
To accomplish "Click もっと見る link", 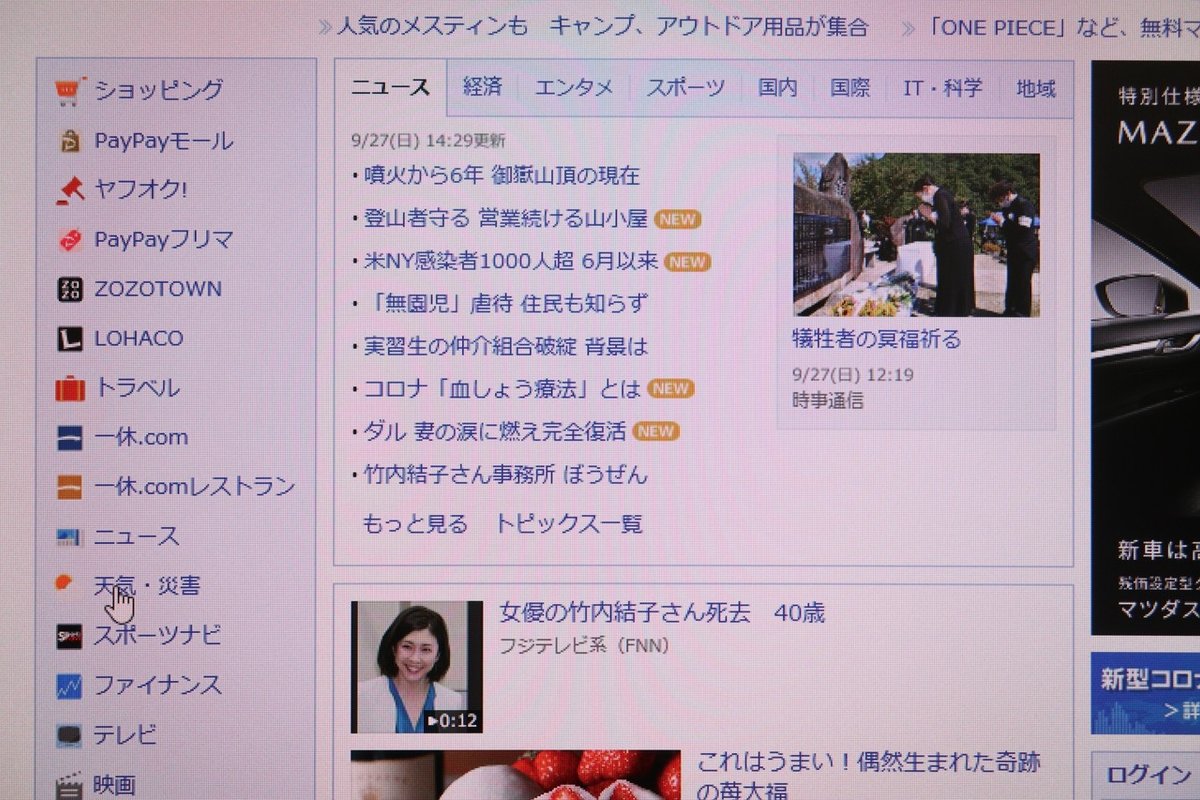I will click(414, 523).
